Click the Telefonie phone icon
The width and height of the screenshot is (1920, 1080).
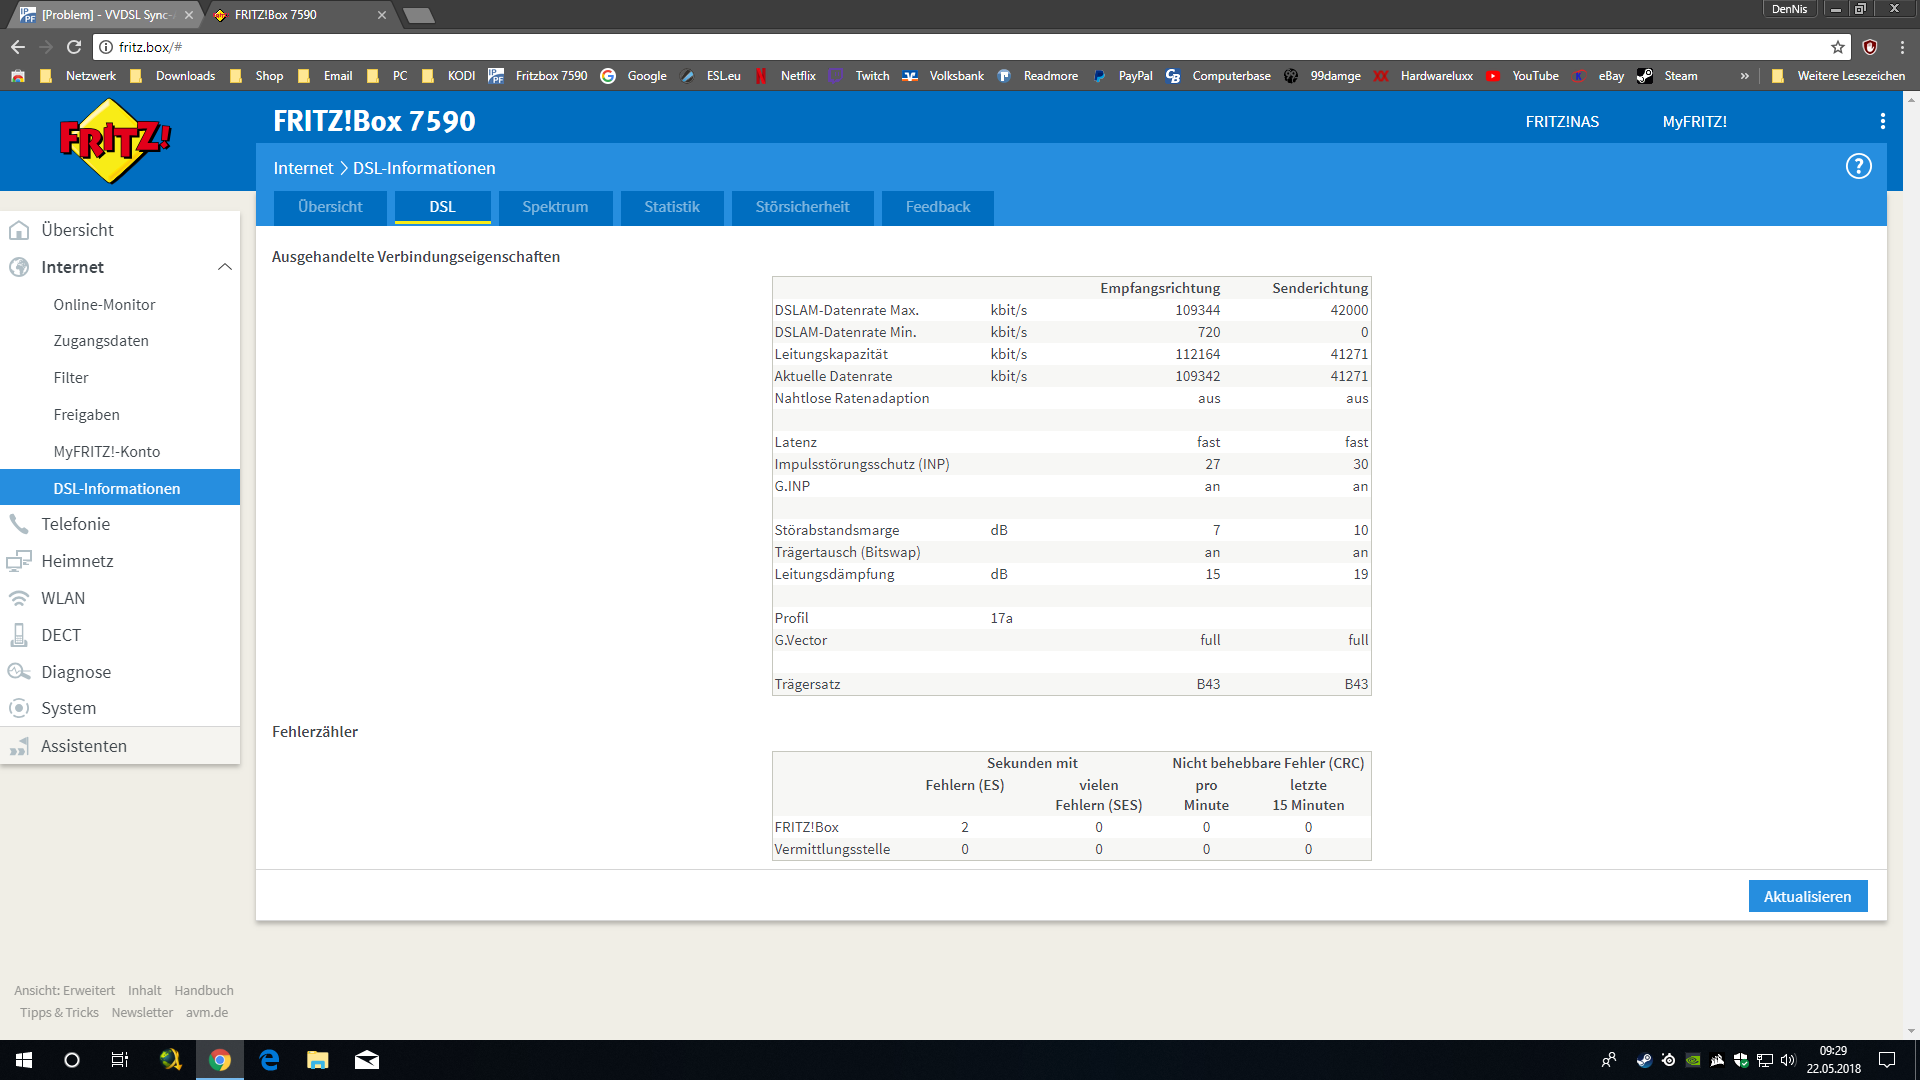19,524
